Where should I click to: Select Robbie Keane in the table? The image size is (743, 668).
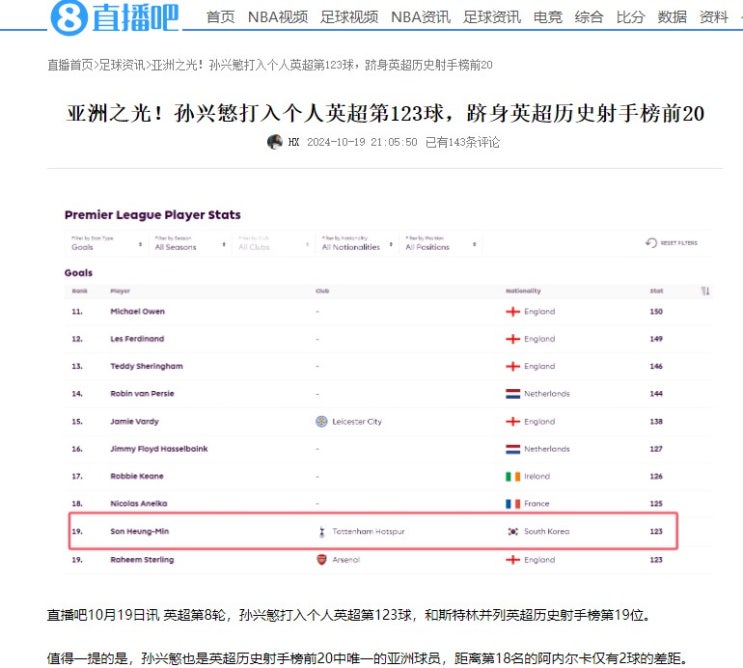pyautogui.click(x=136, y=476)
